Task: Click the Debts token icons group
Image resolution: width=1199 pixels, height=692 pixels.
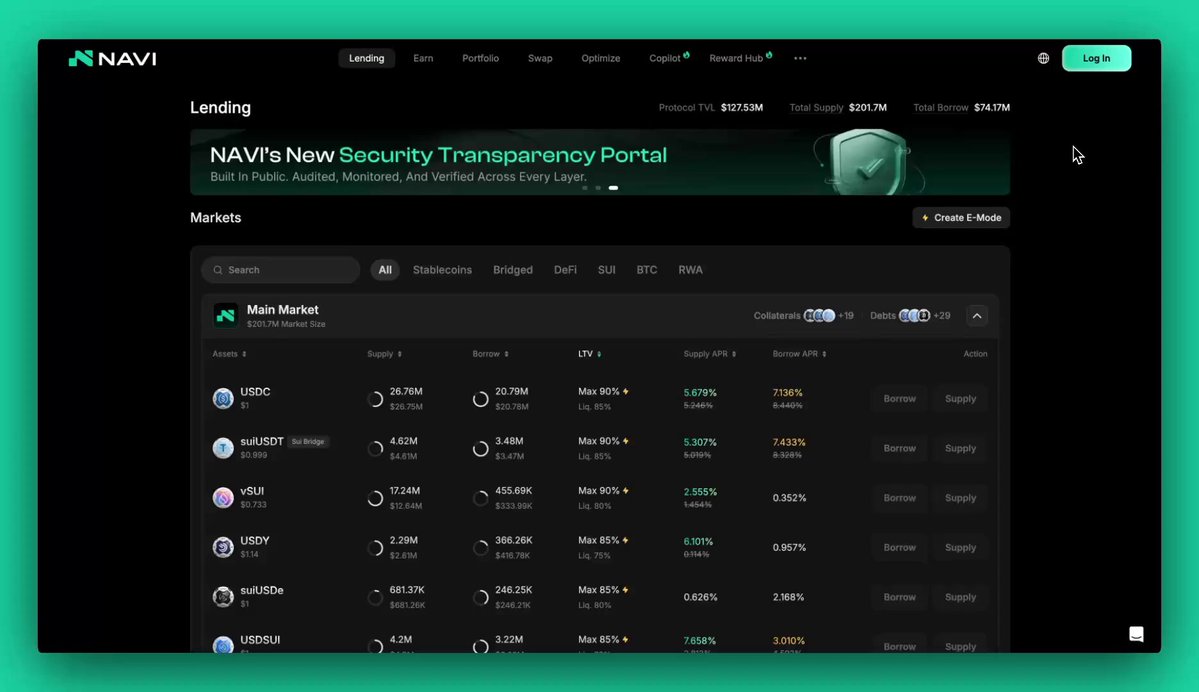Action: (915, 316)
